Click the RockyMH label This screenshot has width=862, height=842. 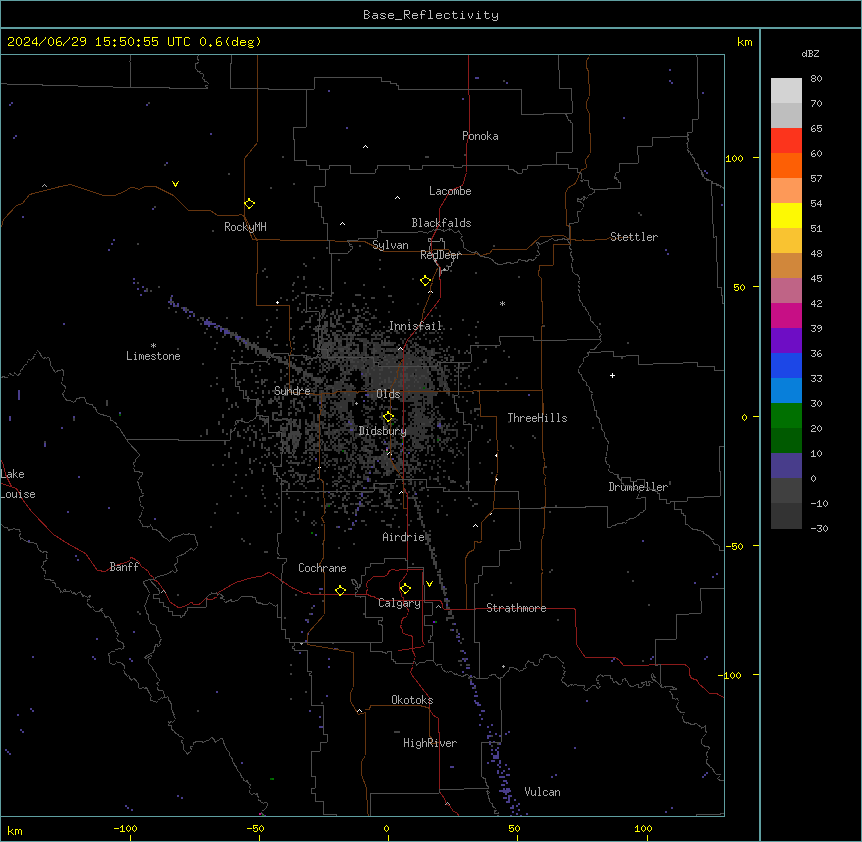[245, 227]
